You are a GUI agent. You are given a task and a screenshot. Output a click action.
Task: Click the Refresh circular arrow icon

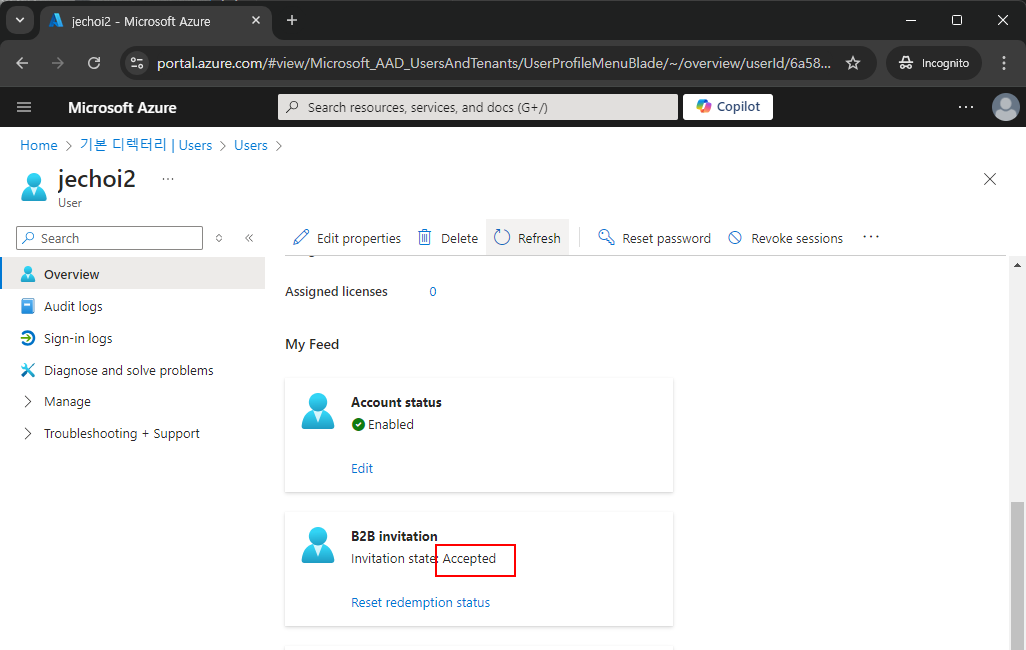coord(502,237)
